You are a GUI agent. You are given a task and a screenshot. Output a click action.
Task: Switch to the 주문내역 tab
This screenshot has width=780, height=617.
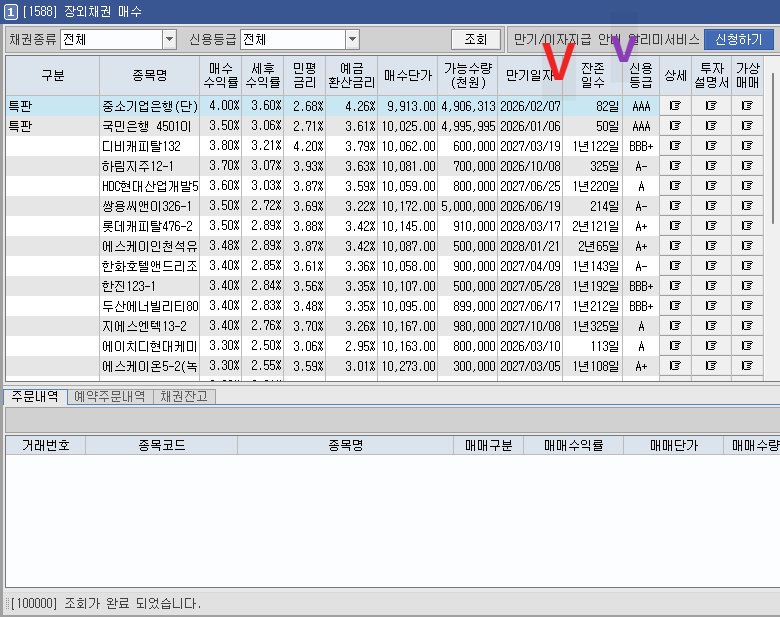[x=35, y=397]
